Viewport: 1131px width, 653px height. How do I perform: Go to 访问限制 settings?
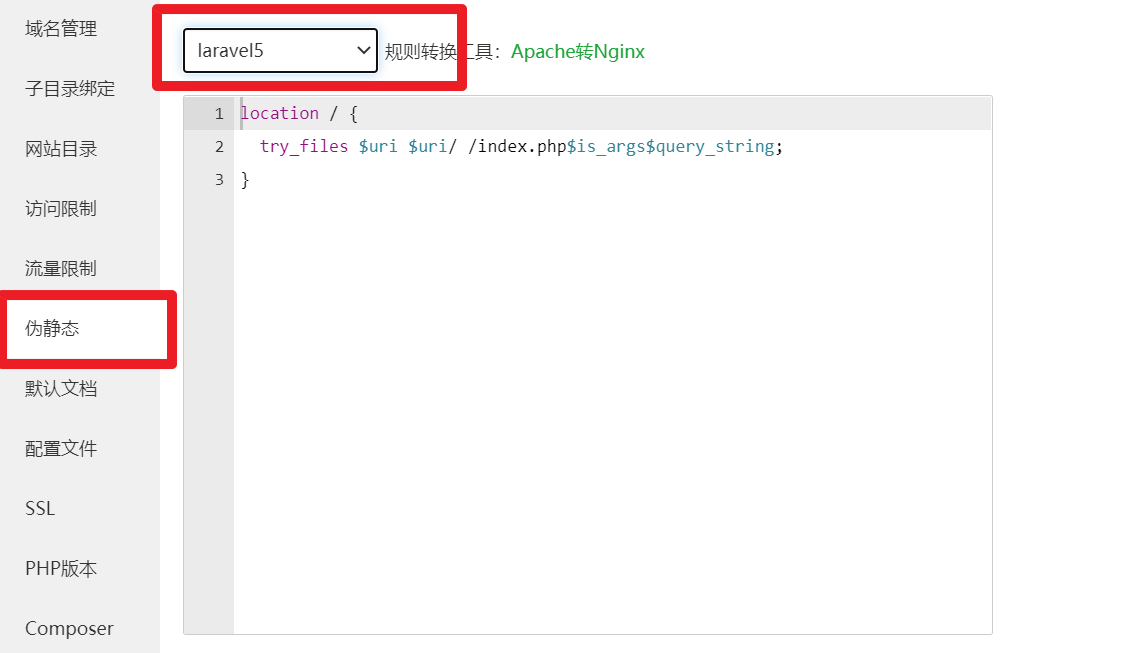coord(61,209)
